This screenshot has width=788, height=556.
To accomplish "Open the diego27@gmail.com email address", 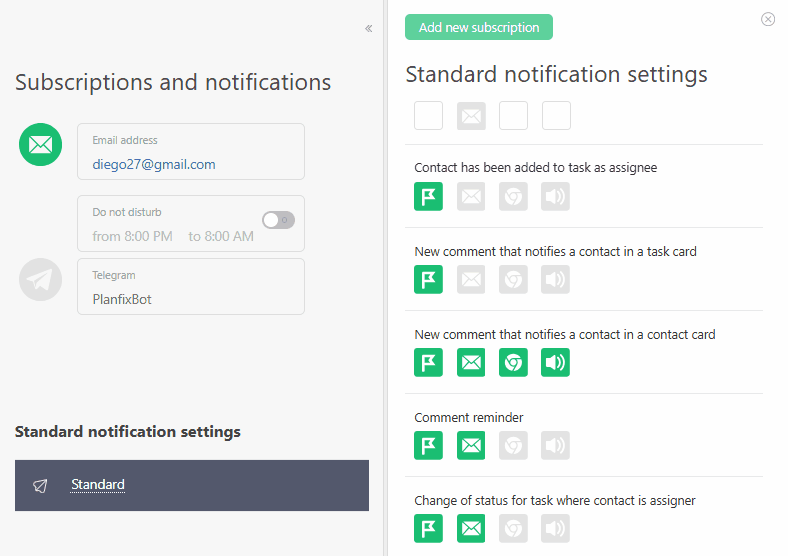I will 154,164.
